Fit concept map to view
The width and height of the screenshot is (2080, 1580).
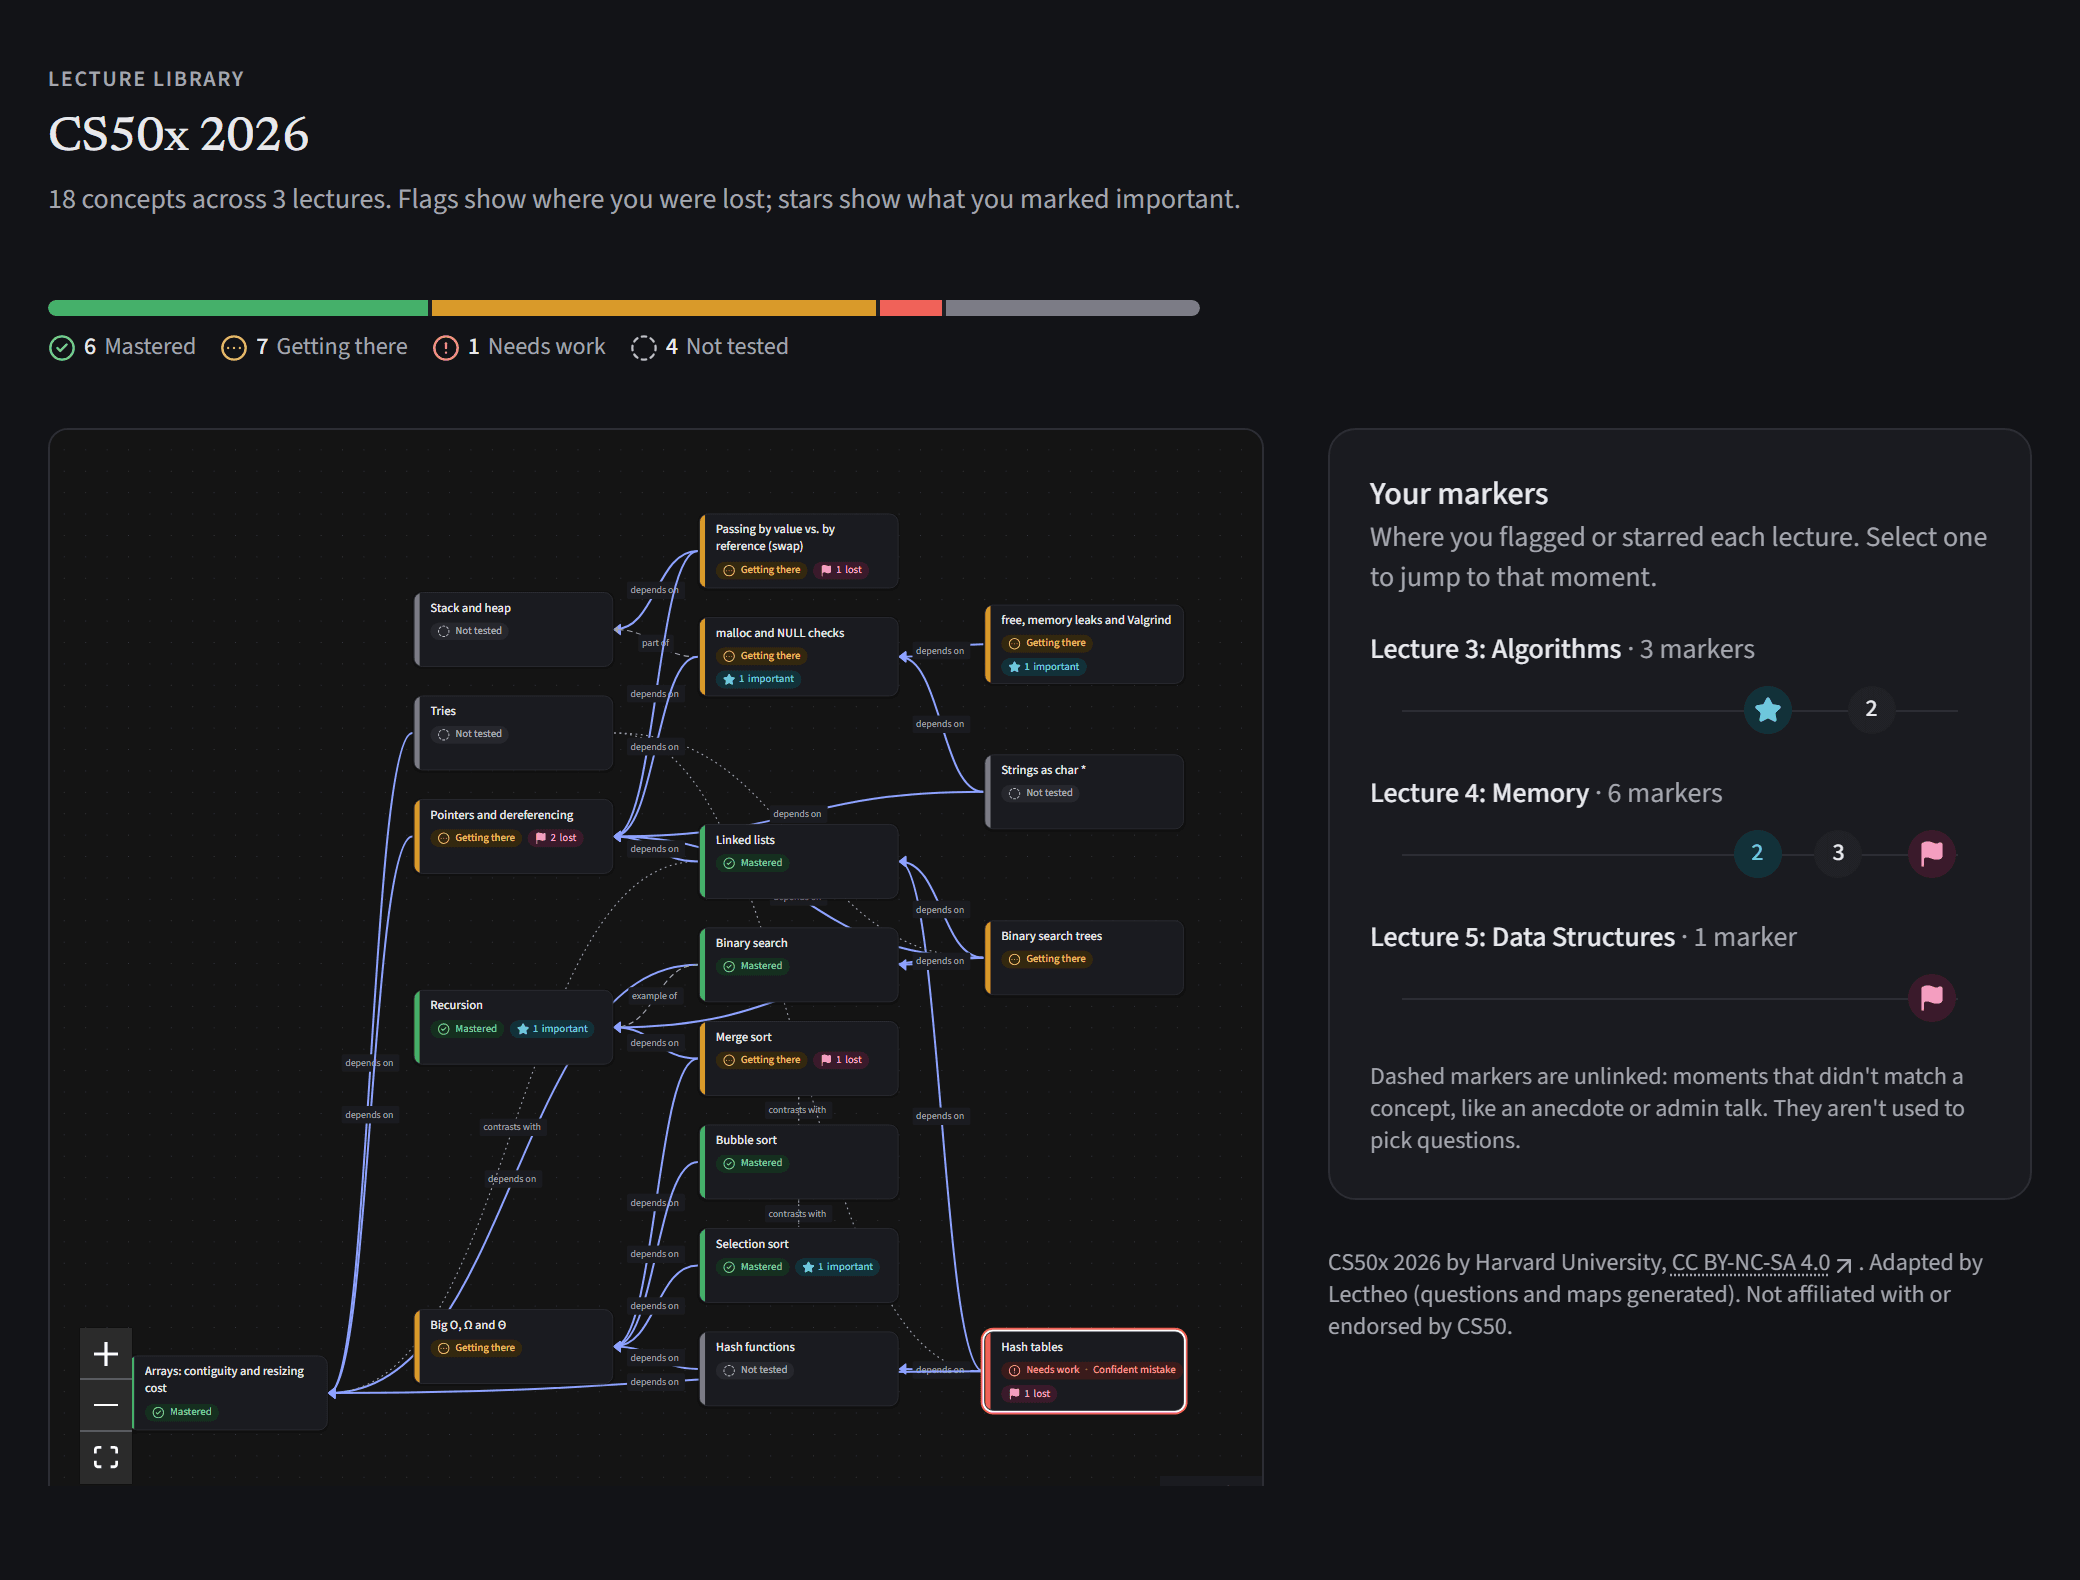106,1457
